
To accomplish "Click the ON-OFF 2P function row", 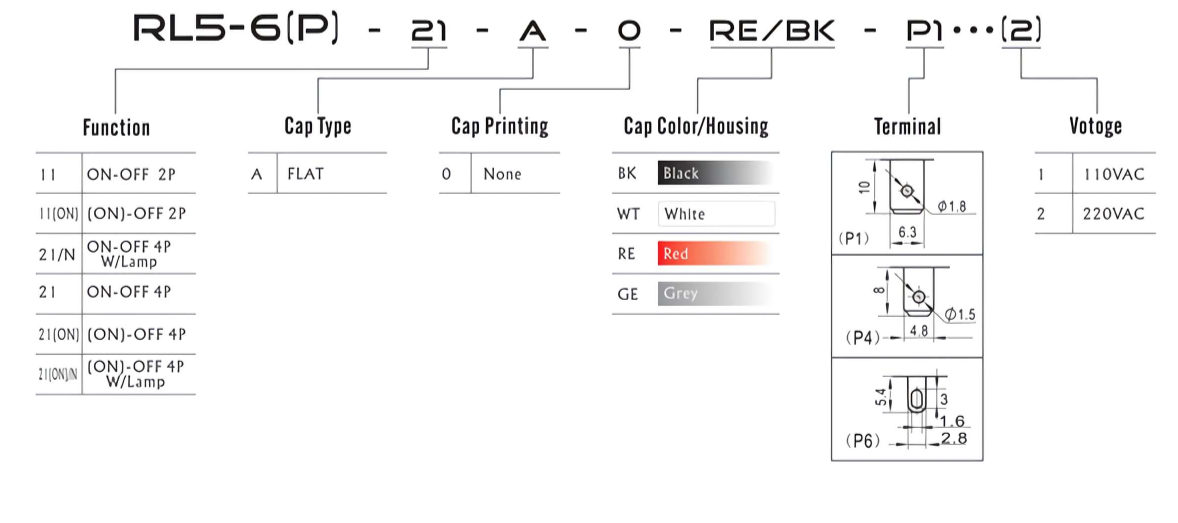I will tap(116, 174).
